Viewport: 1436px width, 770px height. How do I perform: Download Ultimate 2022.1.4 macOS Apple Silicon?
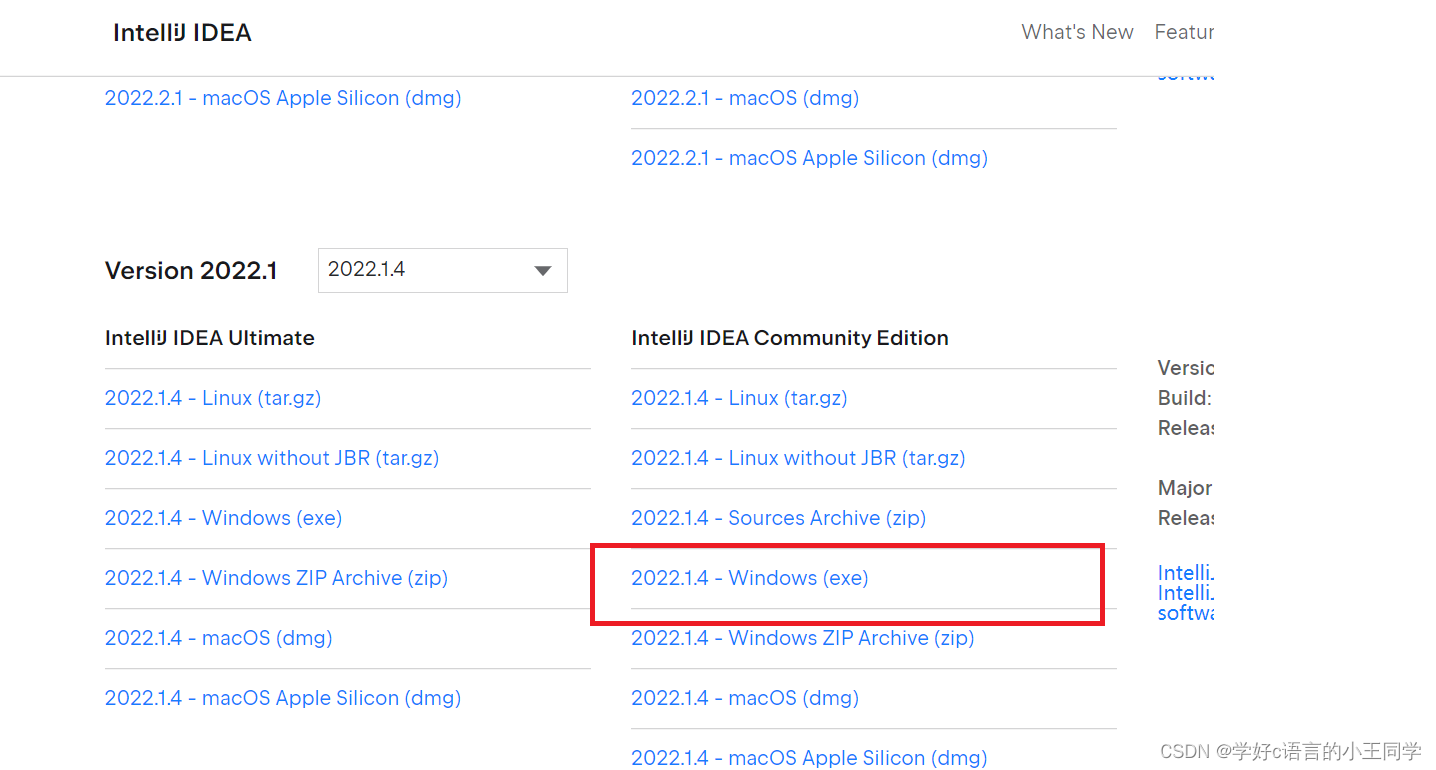pos(283,698)
